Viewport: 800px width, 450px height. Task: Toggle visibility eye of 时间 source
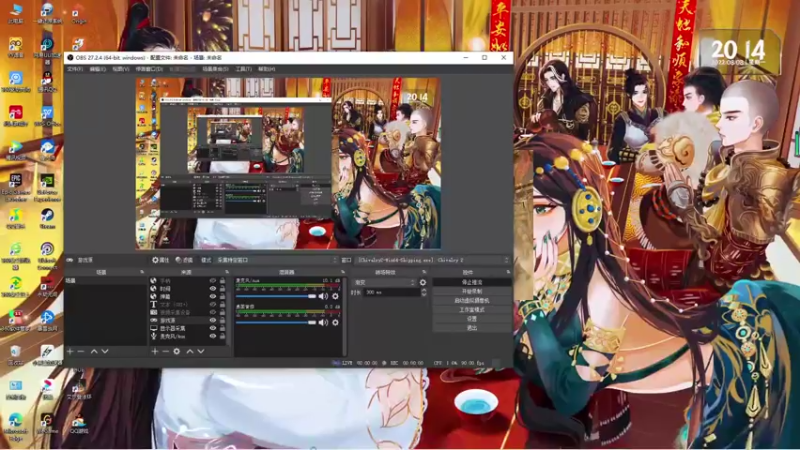pyautogui.click(x=213, y=289)
